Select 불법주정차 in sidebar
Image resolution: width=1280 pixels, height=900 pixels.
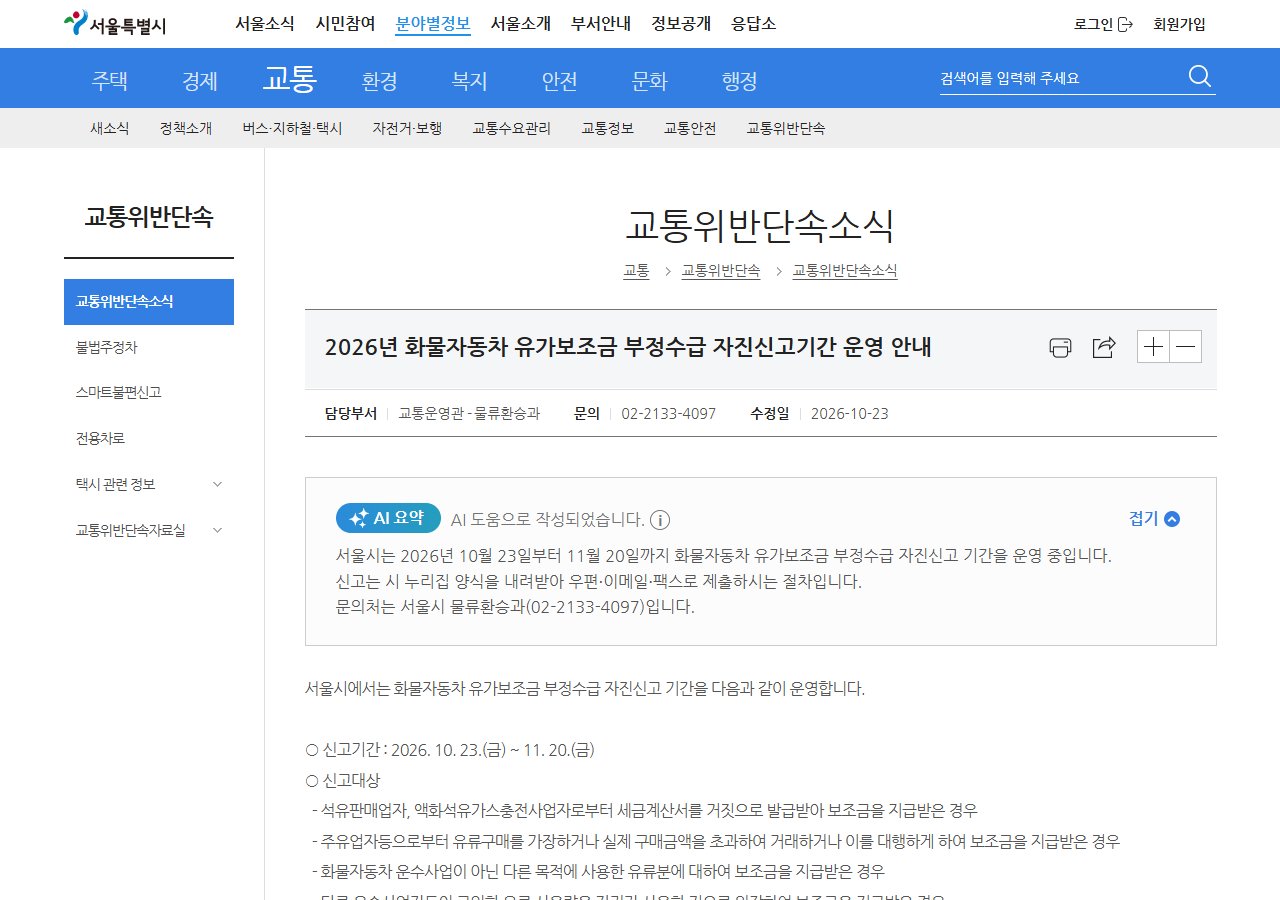[149, 347]
